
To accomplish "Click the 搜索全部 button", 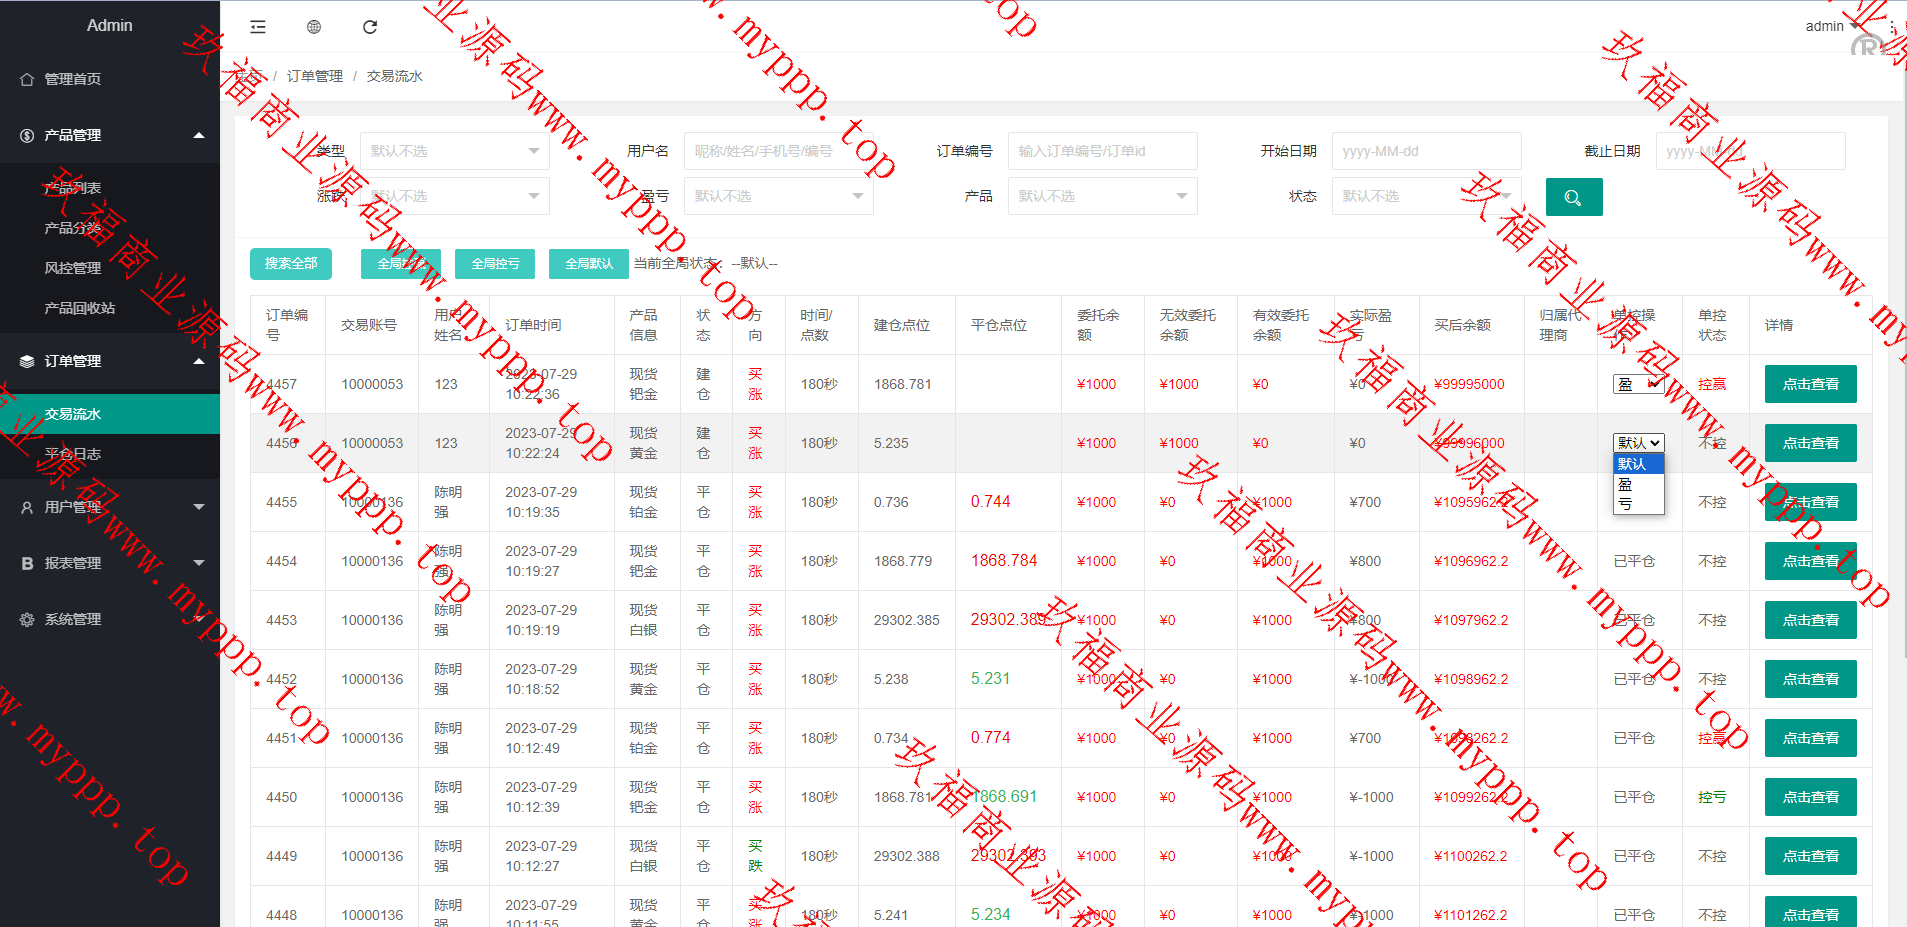I will click(291, 263).
